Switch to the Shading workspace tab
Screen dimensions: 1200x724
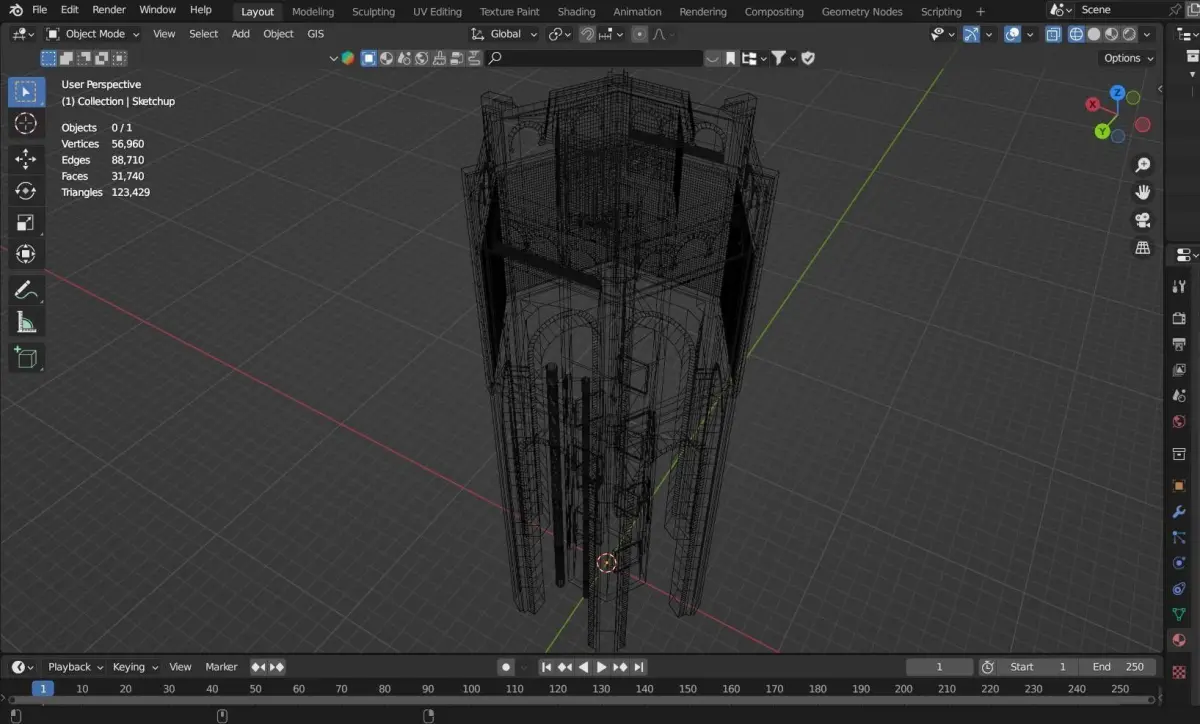point(576,12)
